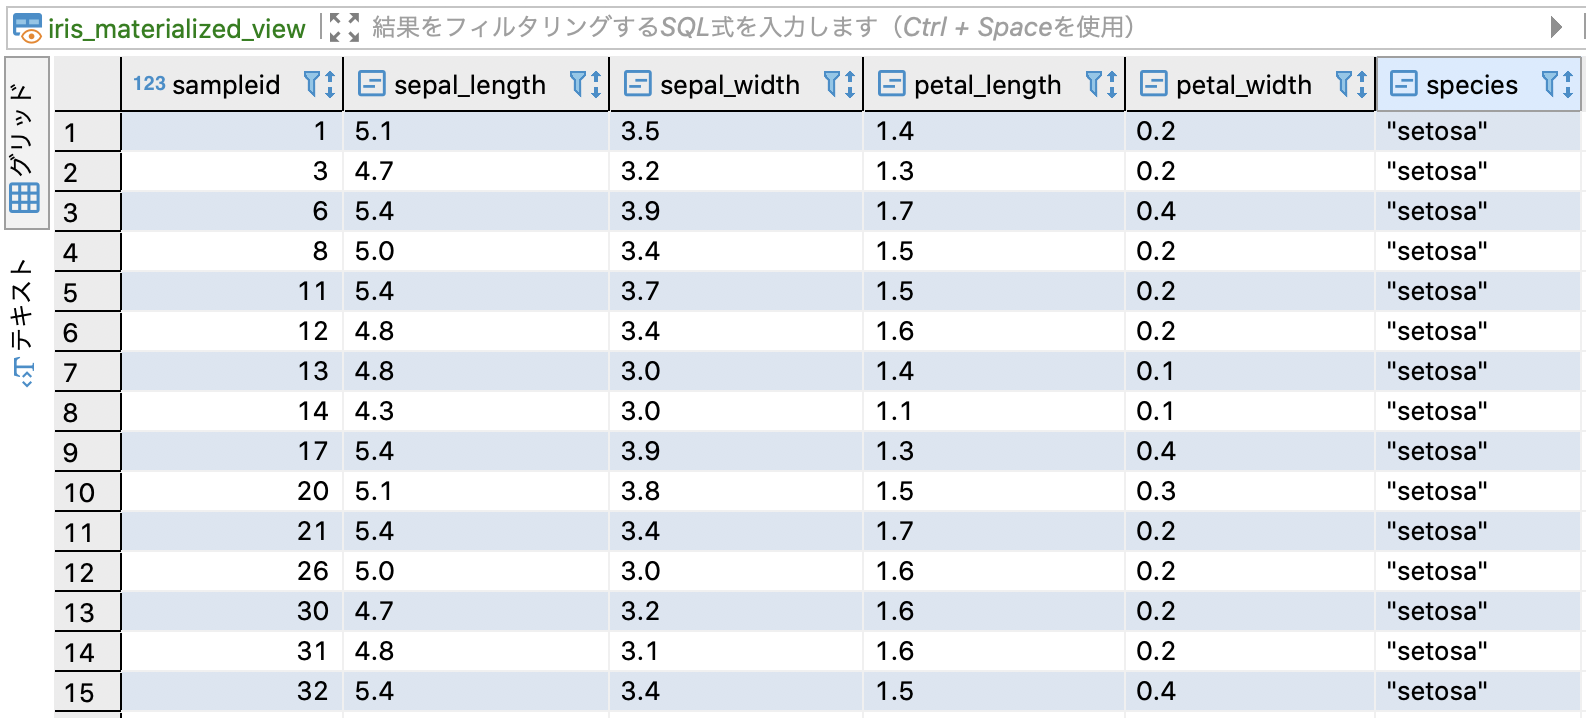Screen dimensions: 1586x718
Task: Click the species column header
Action: point(1471,85)
